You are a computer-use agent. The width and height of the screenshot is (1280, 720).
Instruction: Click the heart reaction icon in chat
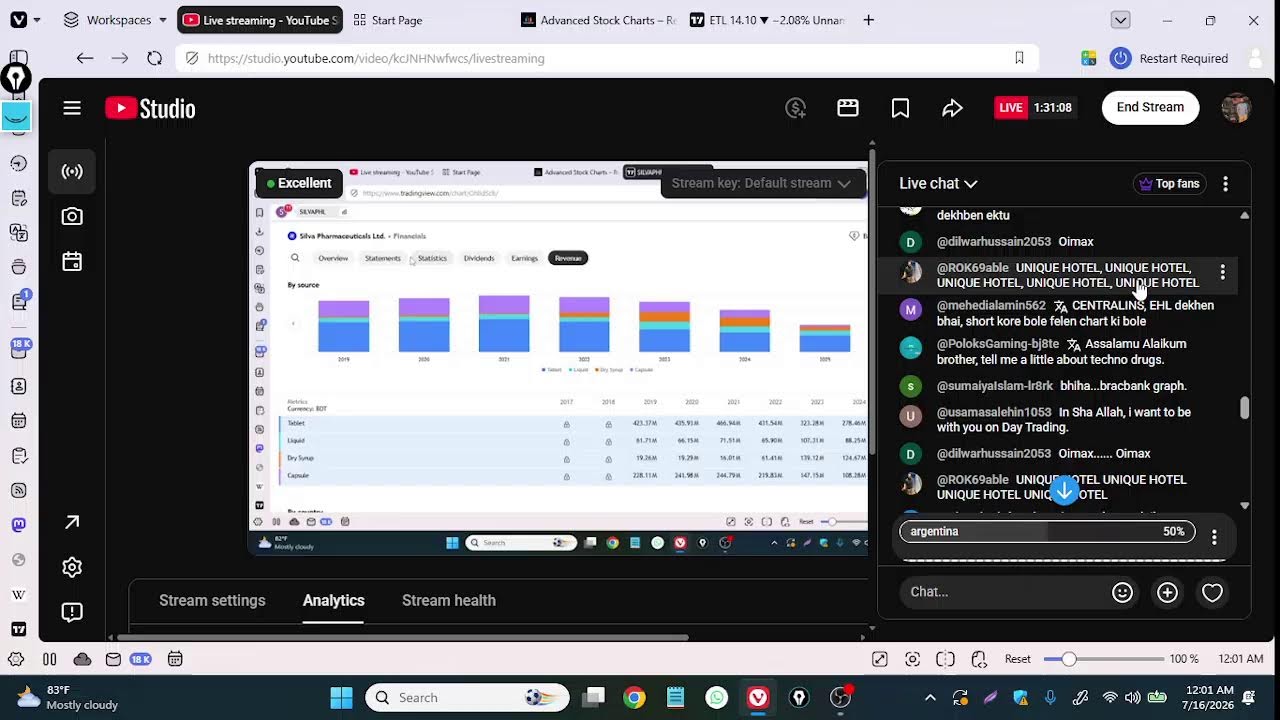[1212, 593]
